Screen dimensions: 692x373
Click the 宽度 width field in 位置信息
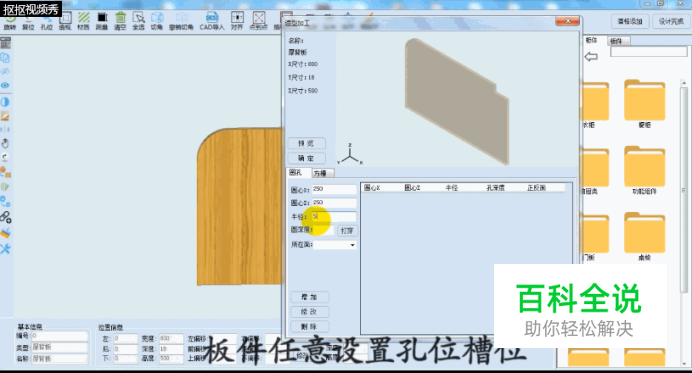coord(171,339)
